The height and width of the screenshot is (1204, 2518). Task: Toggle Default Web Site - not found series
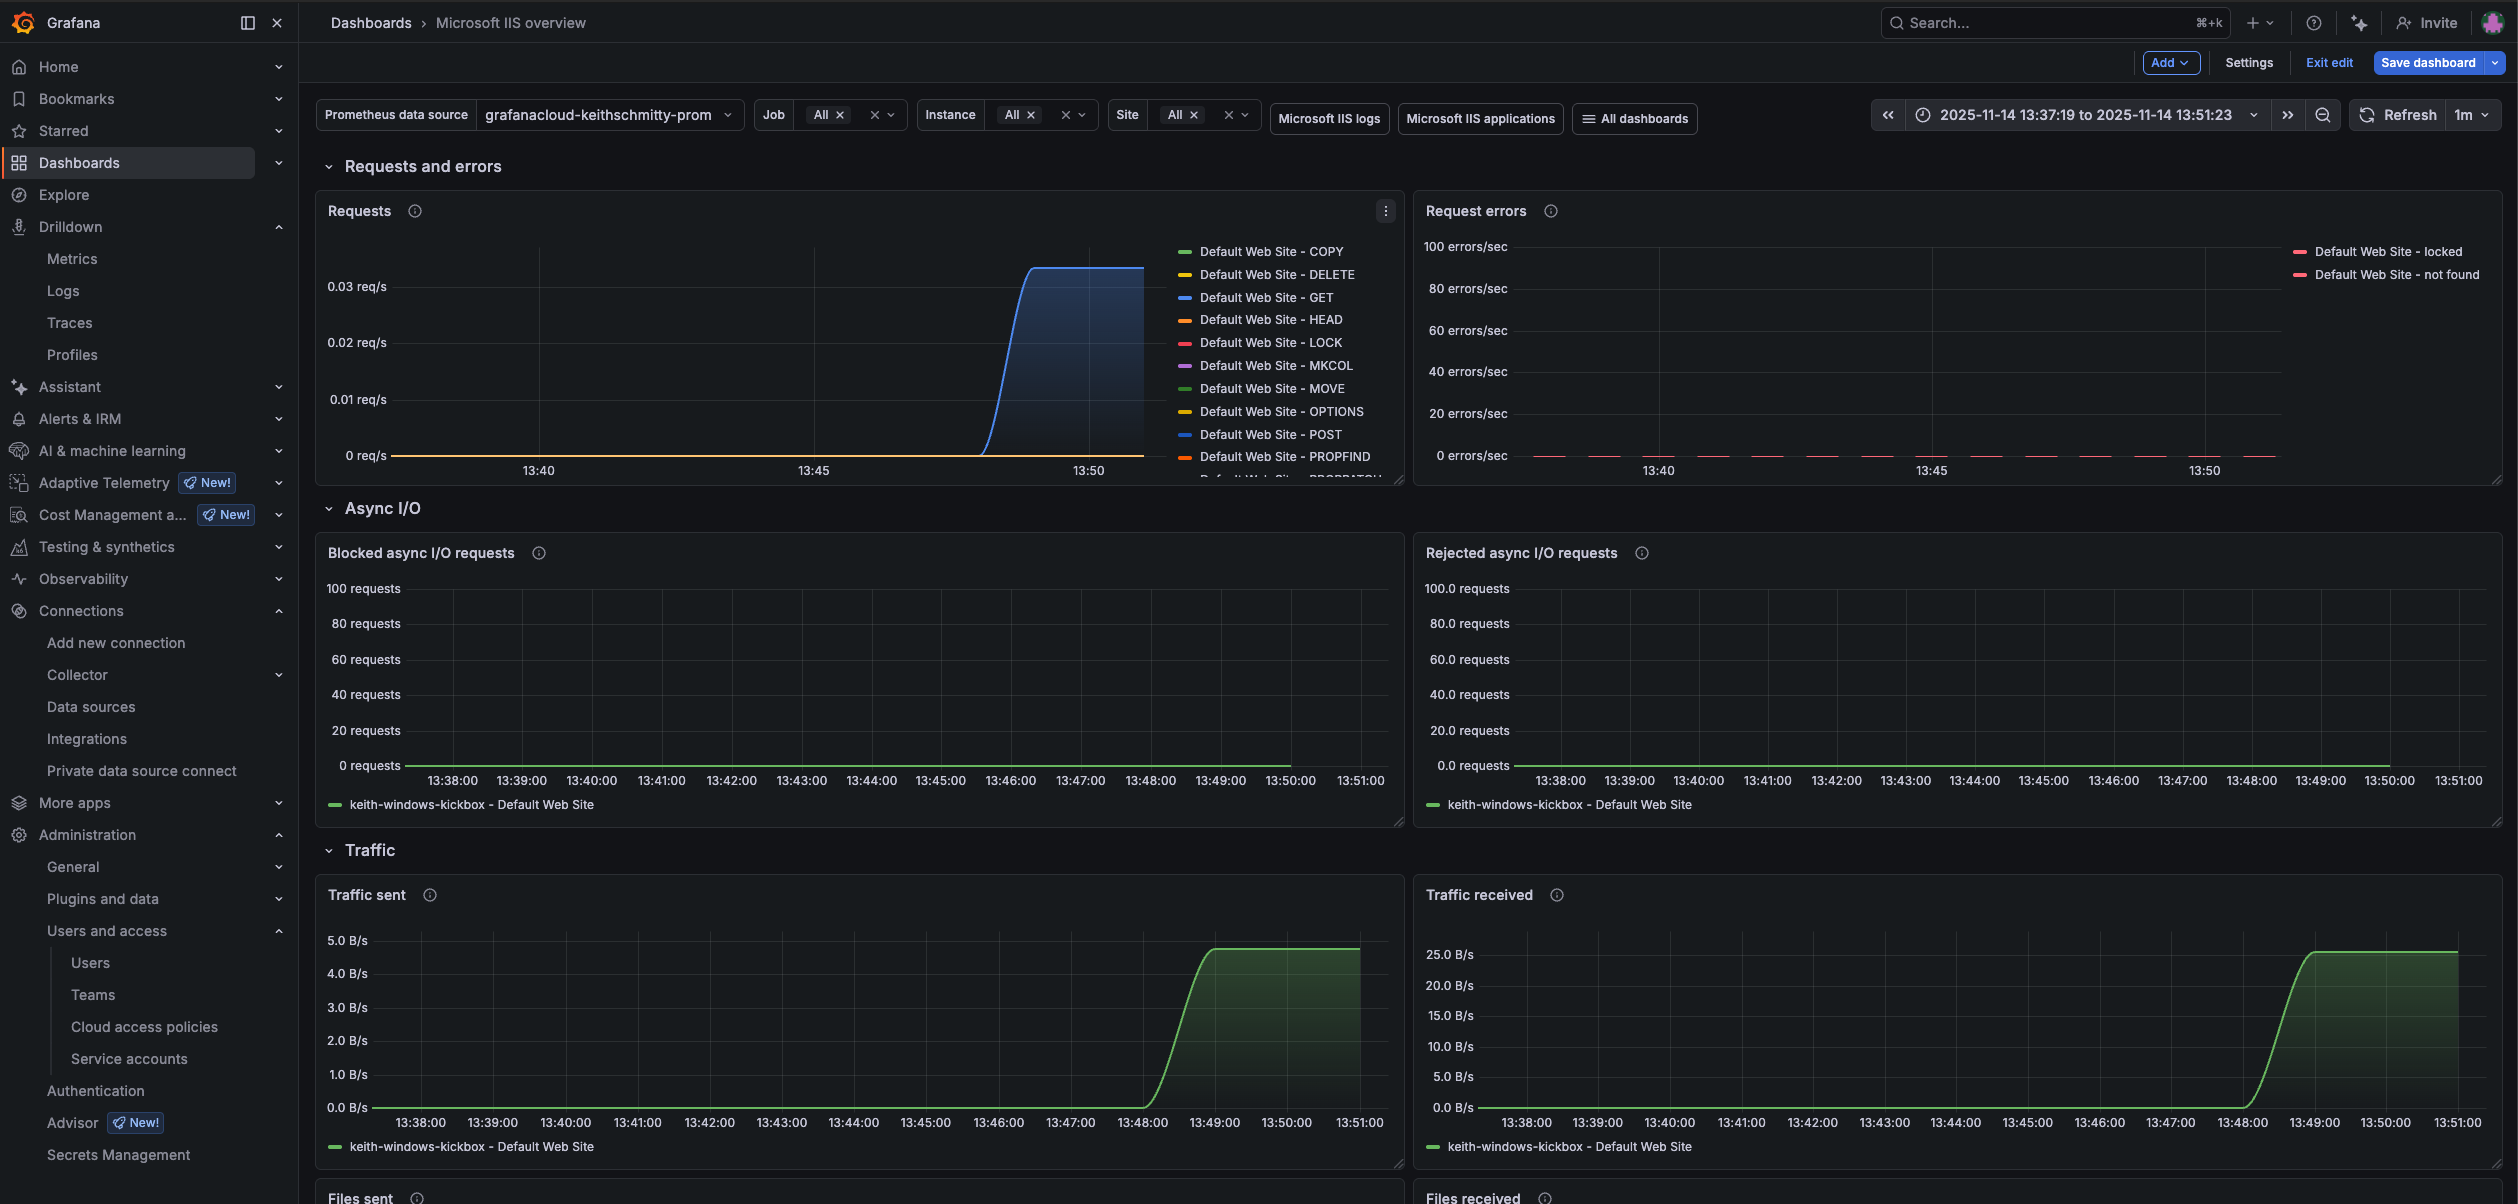[x=2396, y=275]
